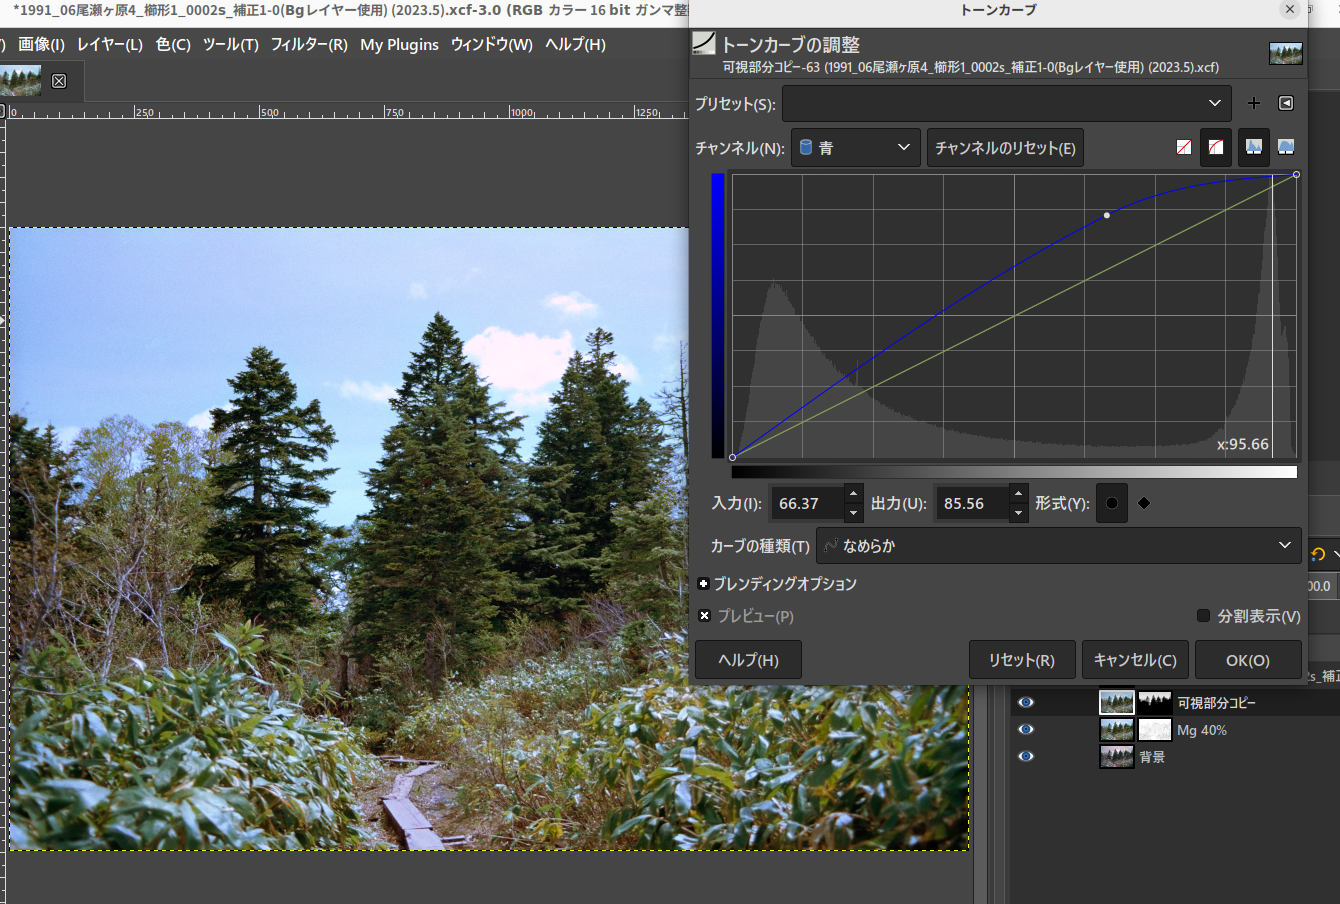Open the カーブの種類 dropdown showing なめらか
Screen dimensions: 1340x904
[x=1059, y=545]
